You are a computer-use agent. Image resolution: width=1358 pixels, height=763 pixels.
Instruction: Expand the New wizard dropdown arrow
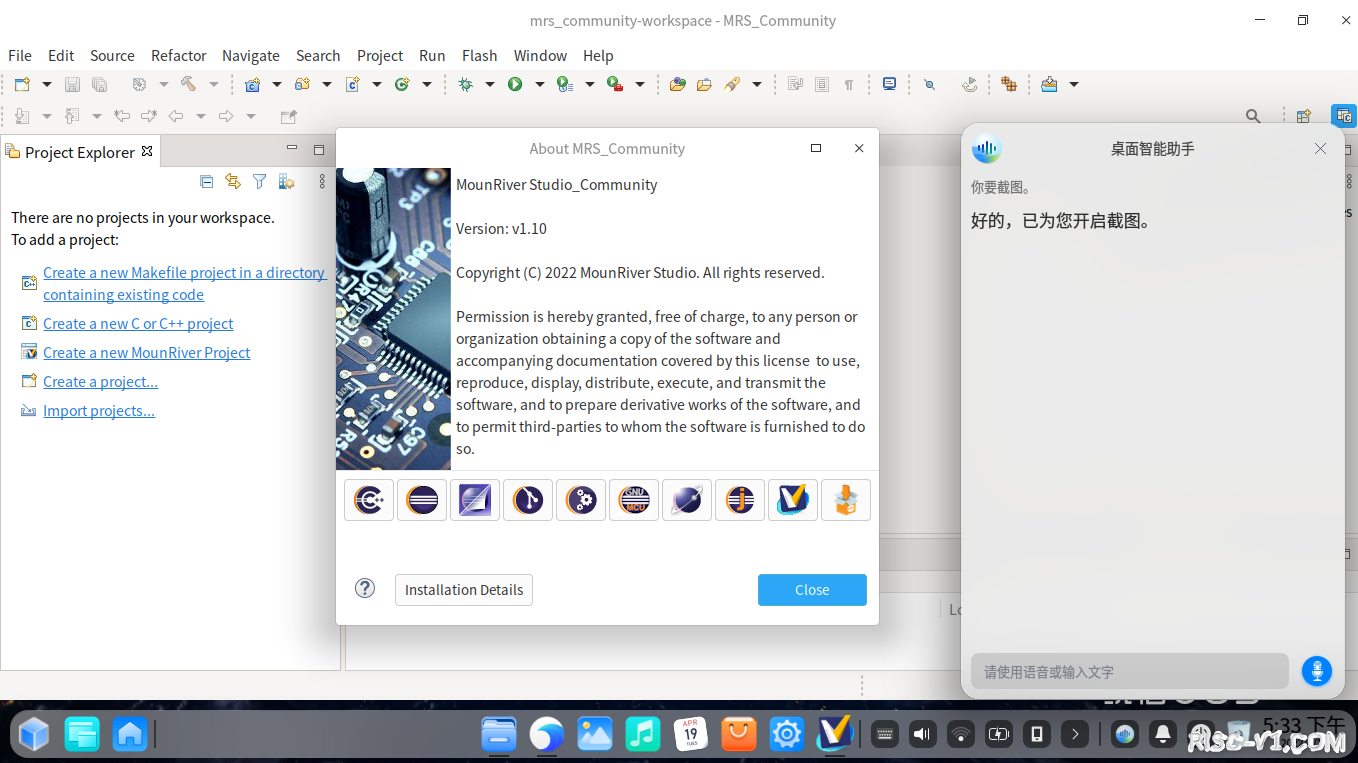pos(46,85)
